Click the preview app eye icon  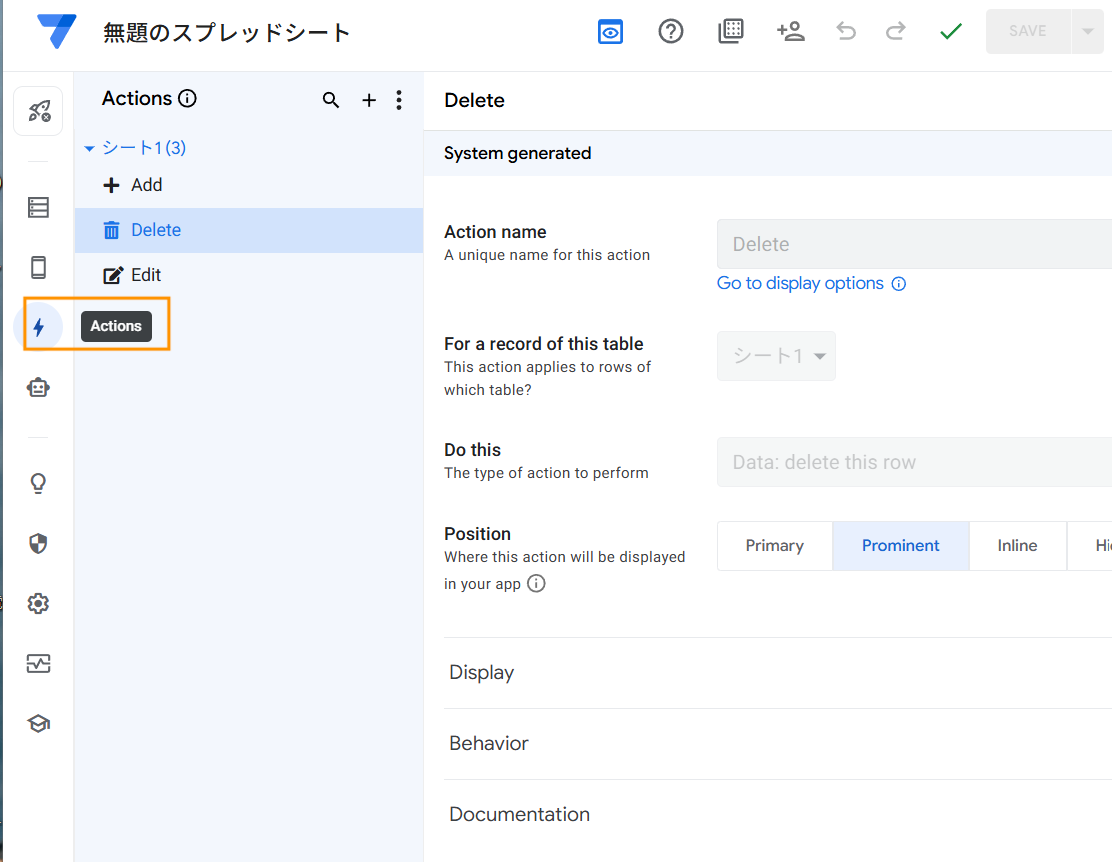click(610, 32)
